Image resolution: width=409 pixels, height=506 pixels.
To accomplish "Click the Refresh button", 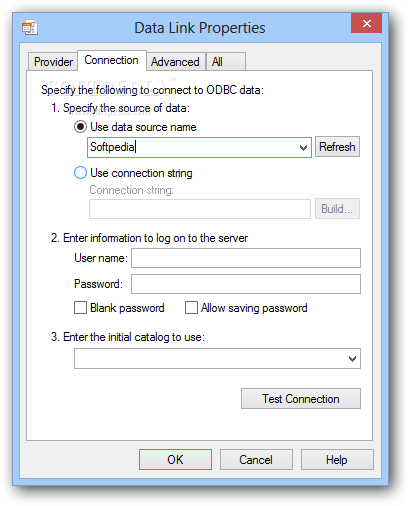I will coord(337,147).
